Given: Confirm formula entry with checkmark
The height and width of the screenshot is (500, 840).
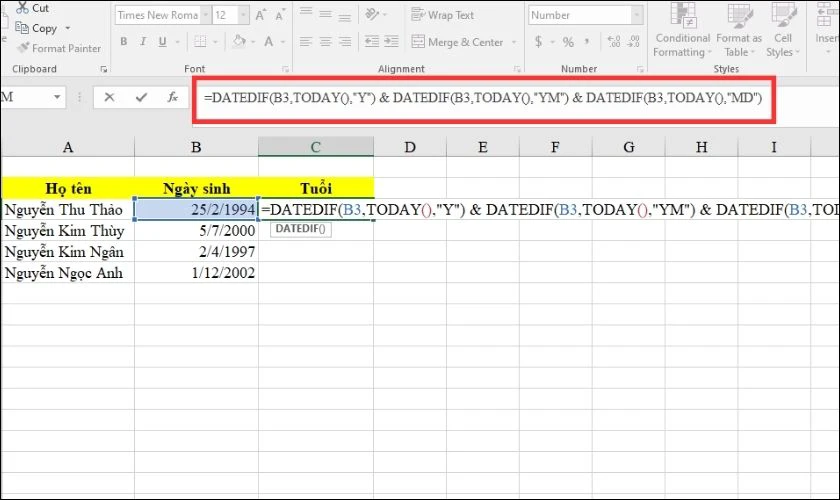Looking at the screenshot, I should pyautogui.click(x=141, y=97).
